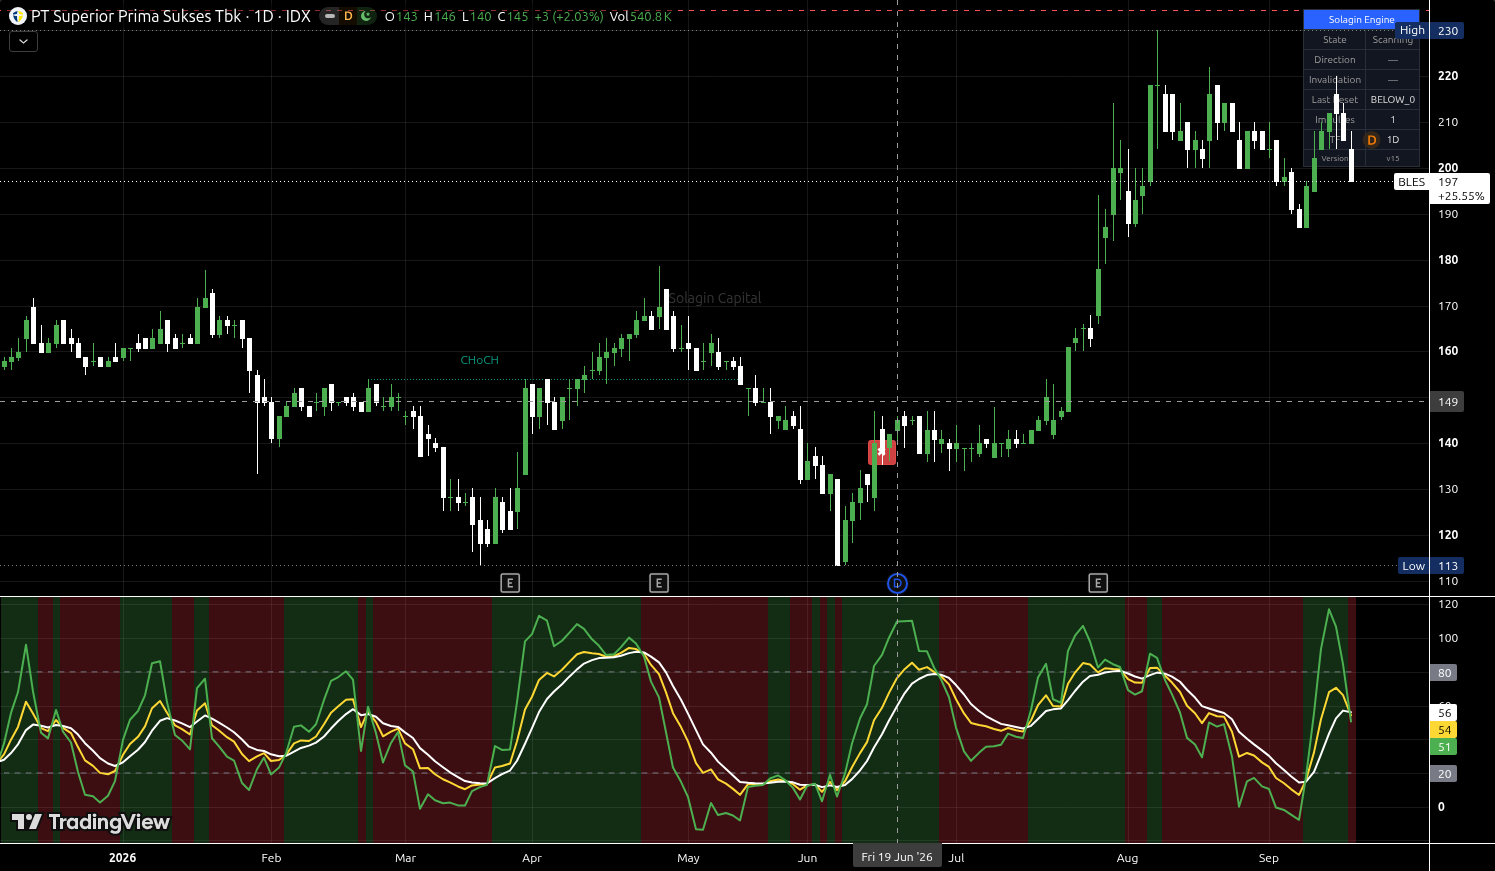Click the CHoCH label on chart
The image size is (1495, 871).
tap(479, 360)
